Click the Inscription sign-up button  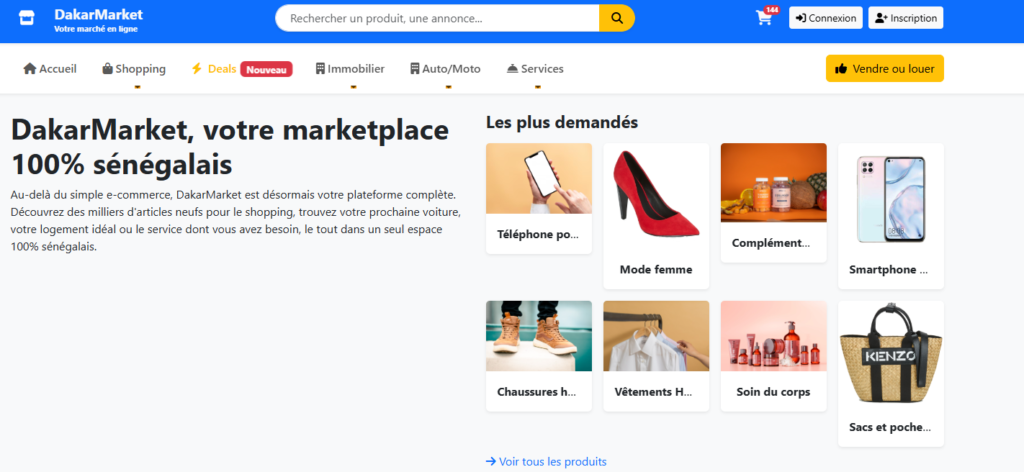[905, 18]
